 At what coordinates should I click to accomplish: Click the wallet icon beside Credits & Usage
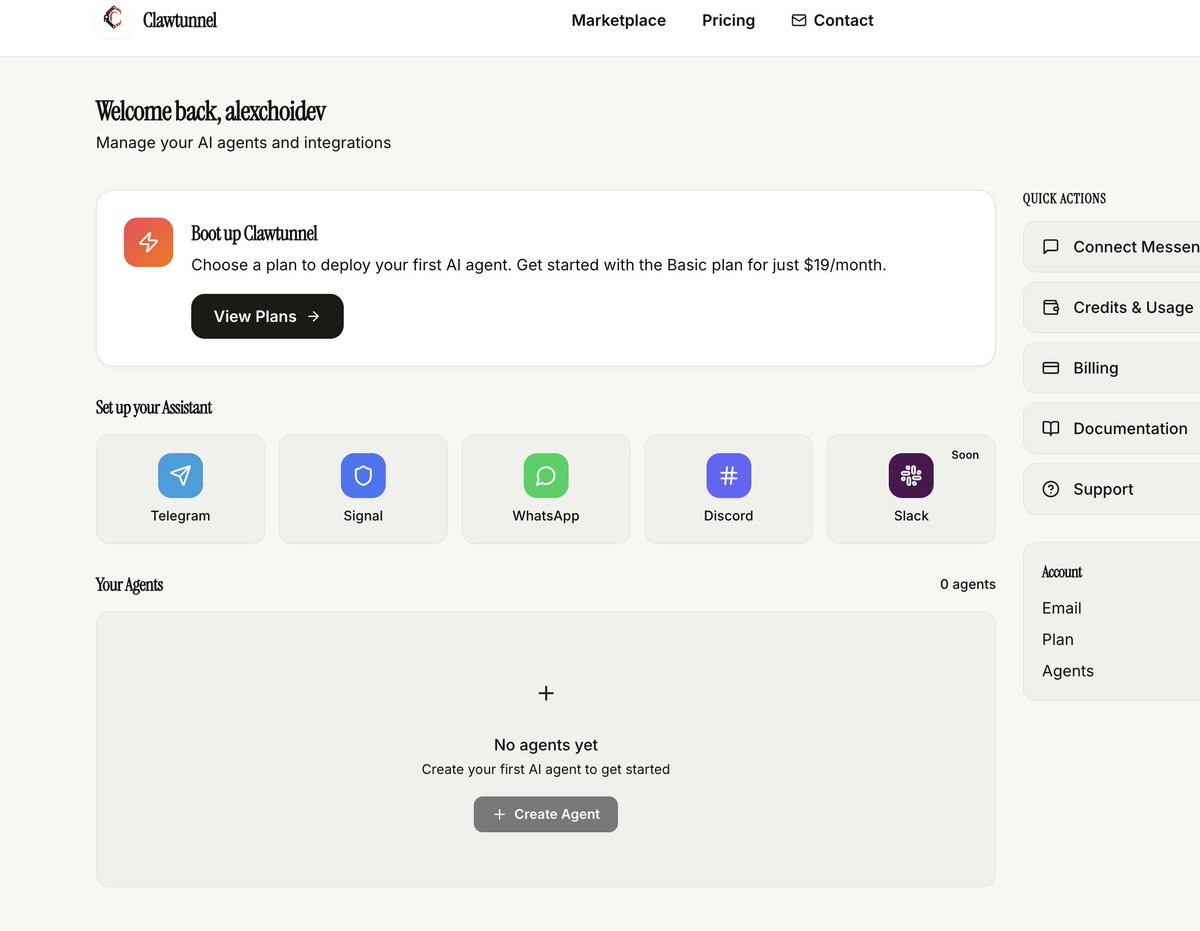coord(1051,308)
